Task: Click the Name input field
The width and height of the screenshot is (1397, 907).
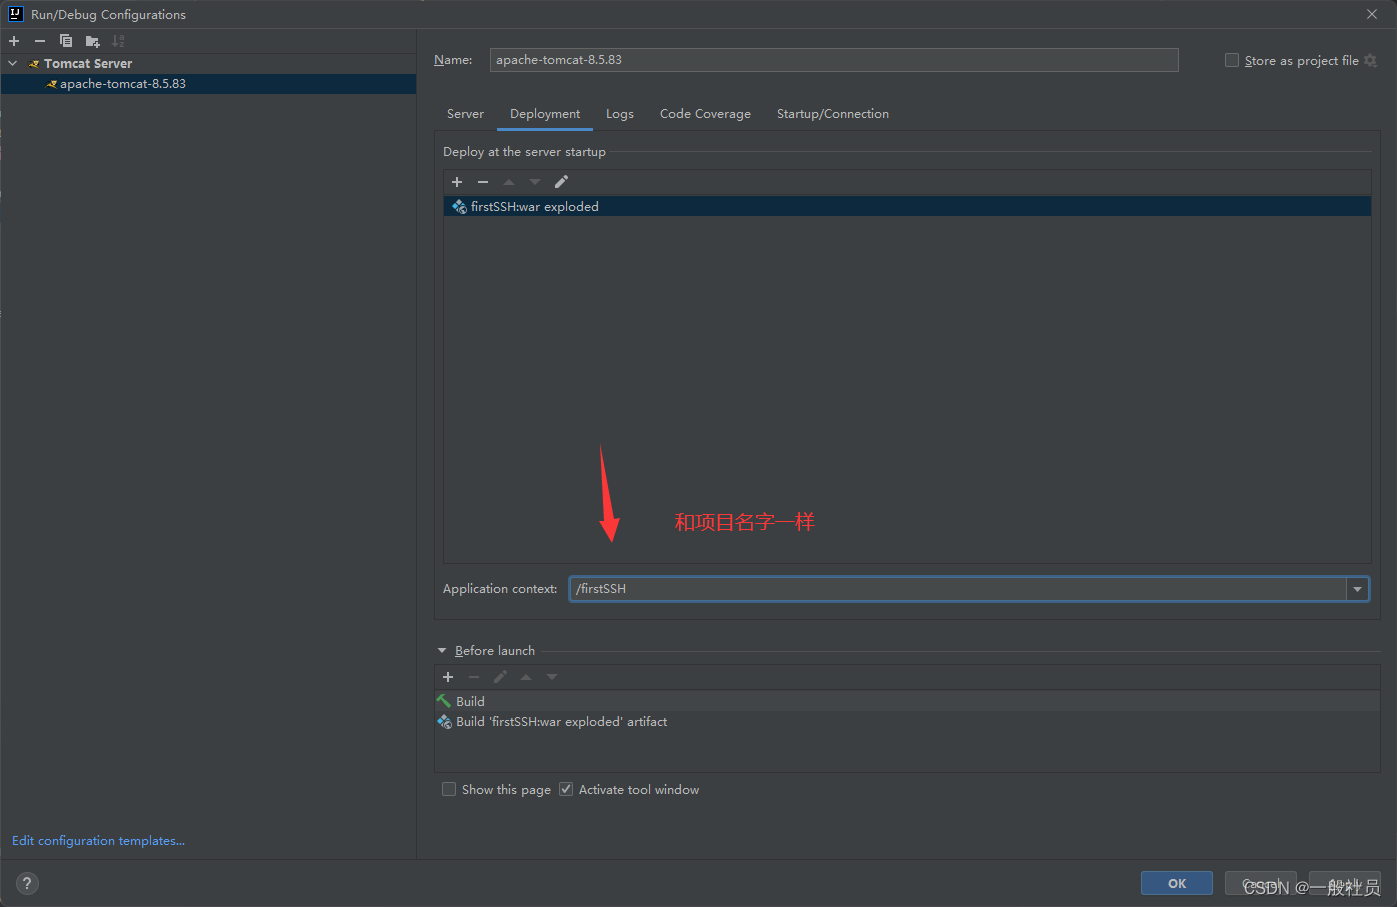Action: click(x=834, y=60)
